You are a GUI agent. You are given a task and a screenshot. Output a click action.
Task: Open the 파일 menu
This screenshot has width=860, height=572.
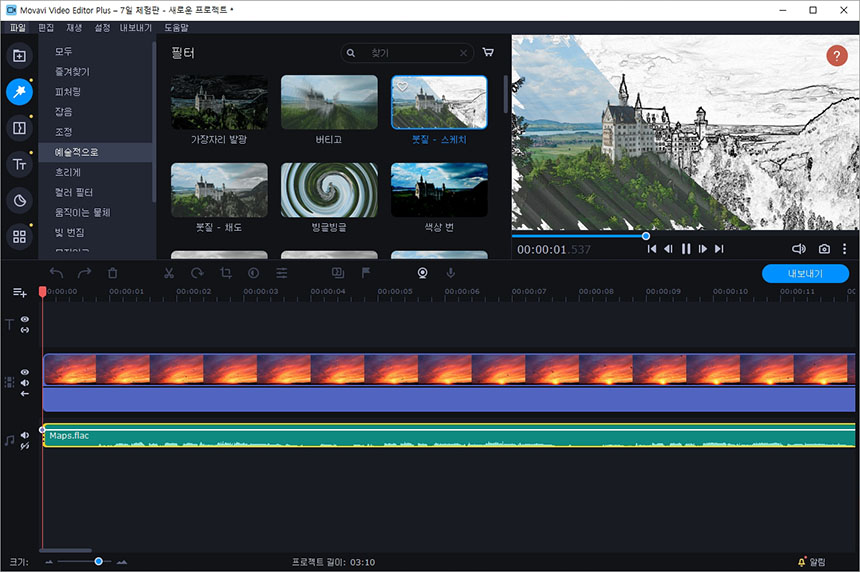[18, 27]
